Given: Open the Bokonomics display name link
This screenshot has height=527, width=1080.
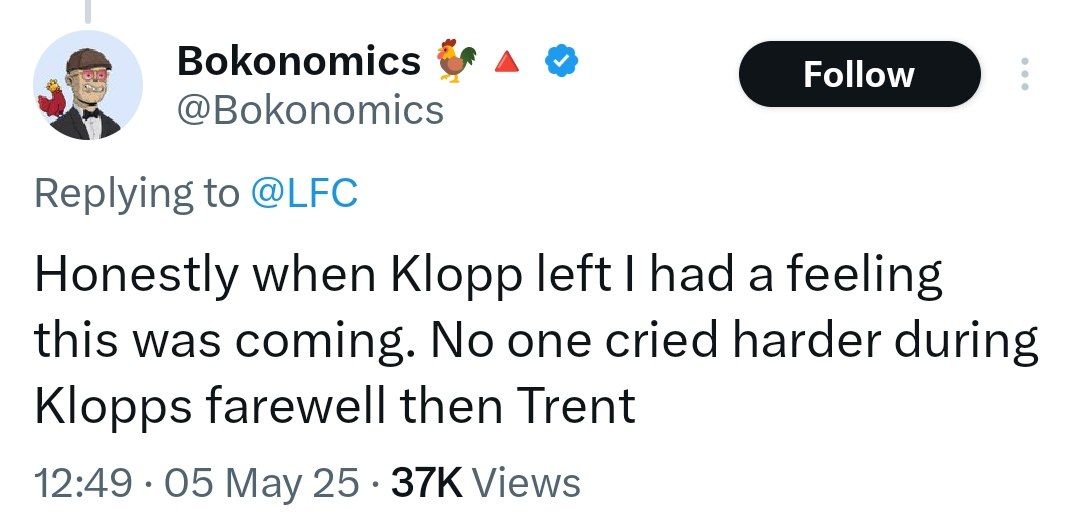Looking at the screenshot, I should [298, 62].
